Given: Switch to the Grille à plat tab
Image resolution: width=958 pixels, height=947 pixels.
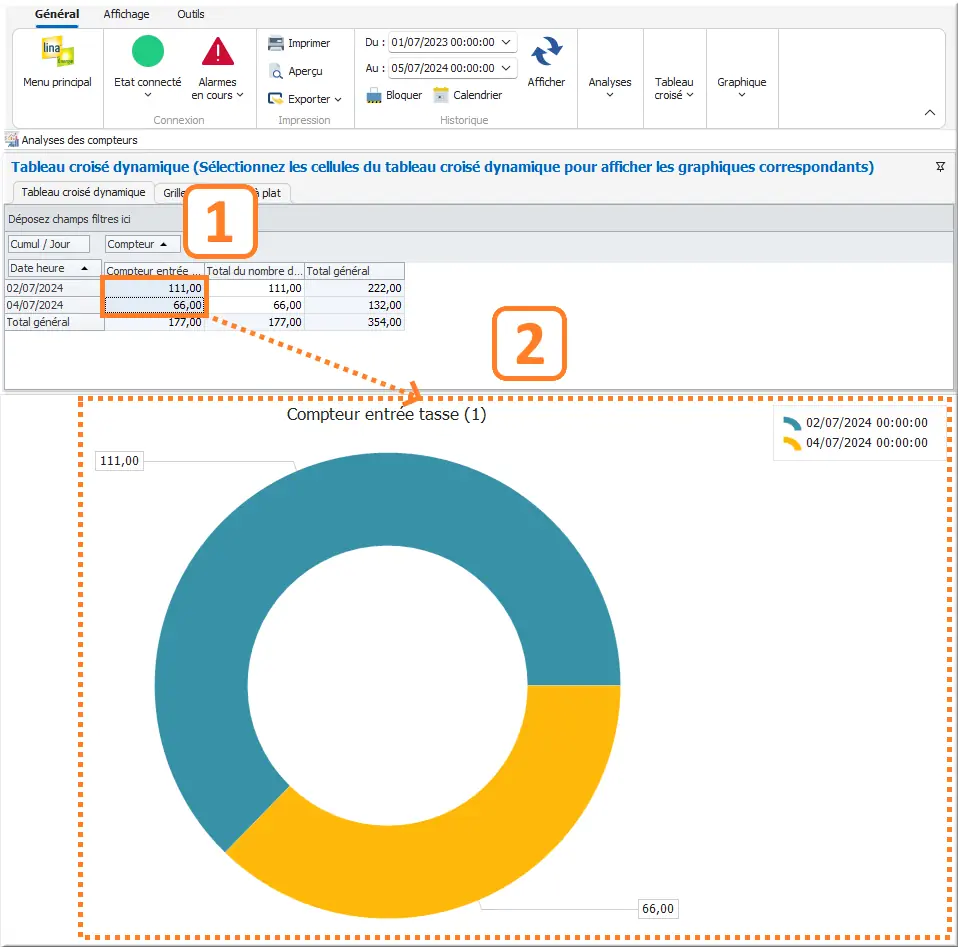Looking at the screenshot, I should pos(222,193).
